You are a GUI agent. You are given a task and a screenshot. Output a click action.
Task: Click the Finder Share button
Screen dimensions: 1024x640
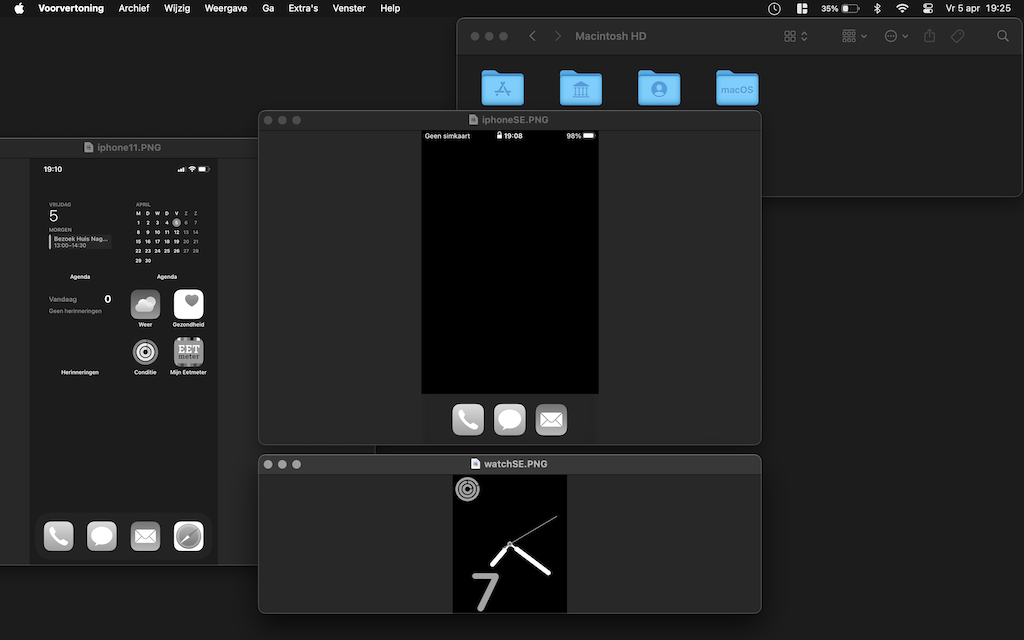[x=929, y=36]
